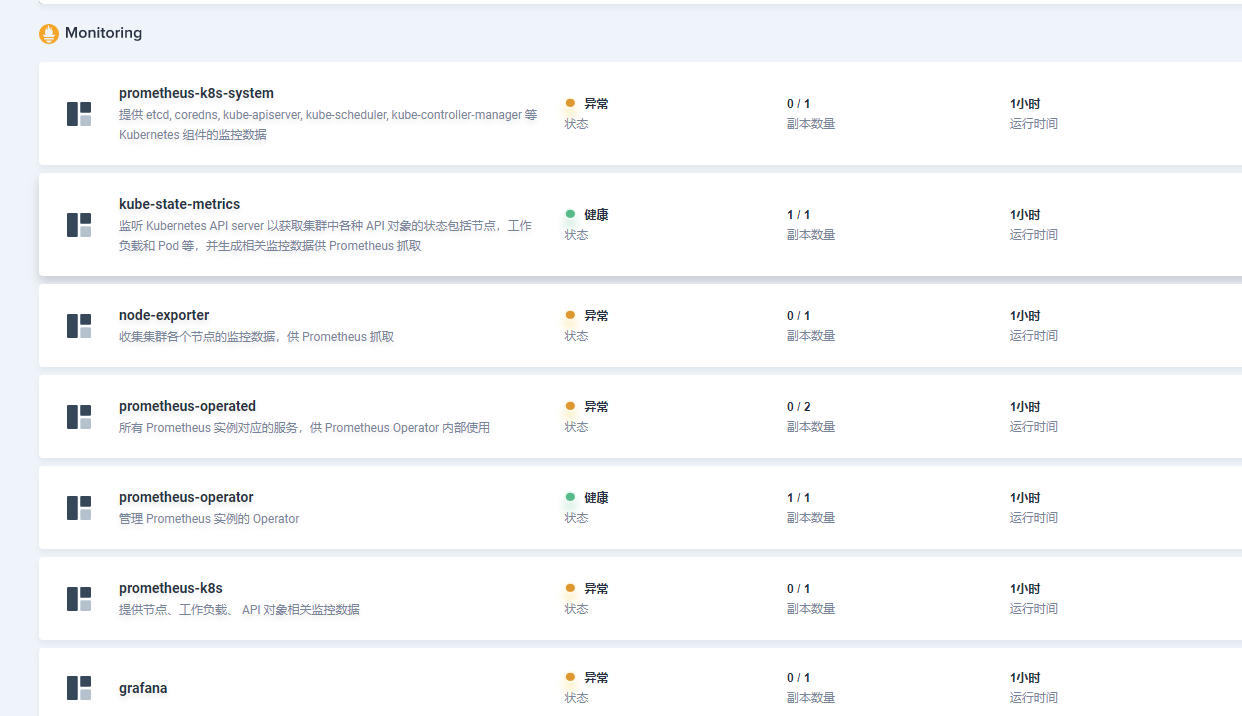
Task: Click description 管理 Prometheus 实例的 Operator
Action: tap(209, 519)
